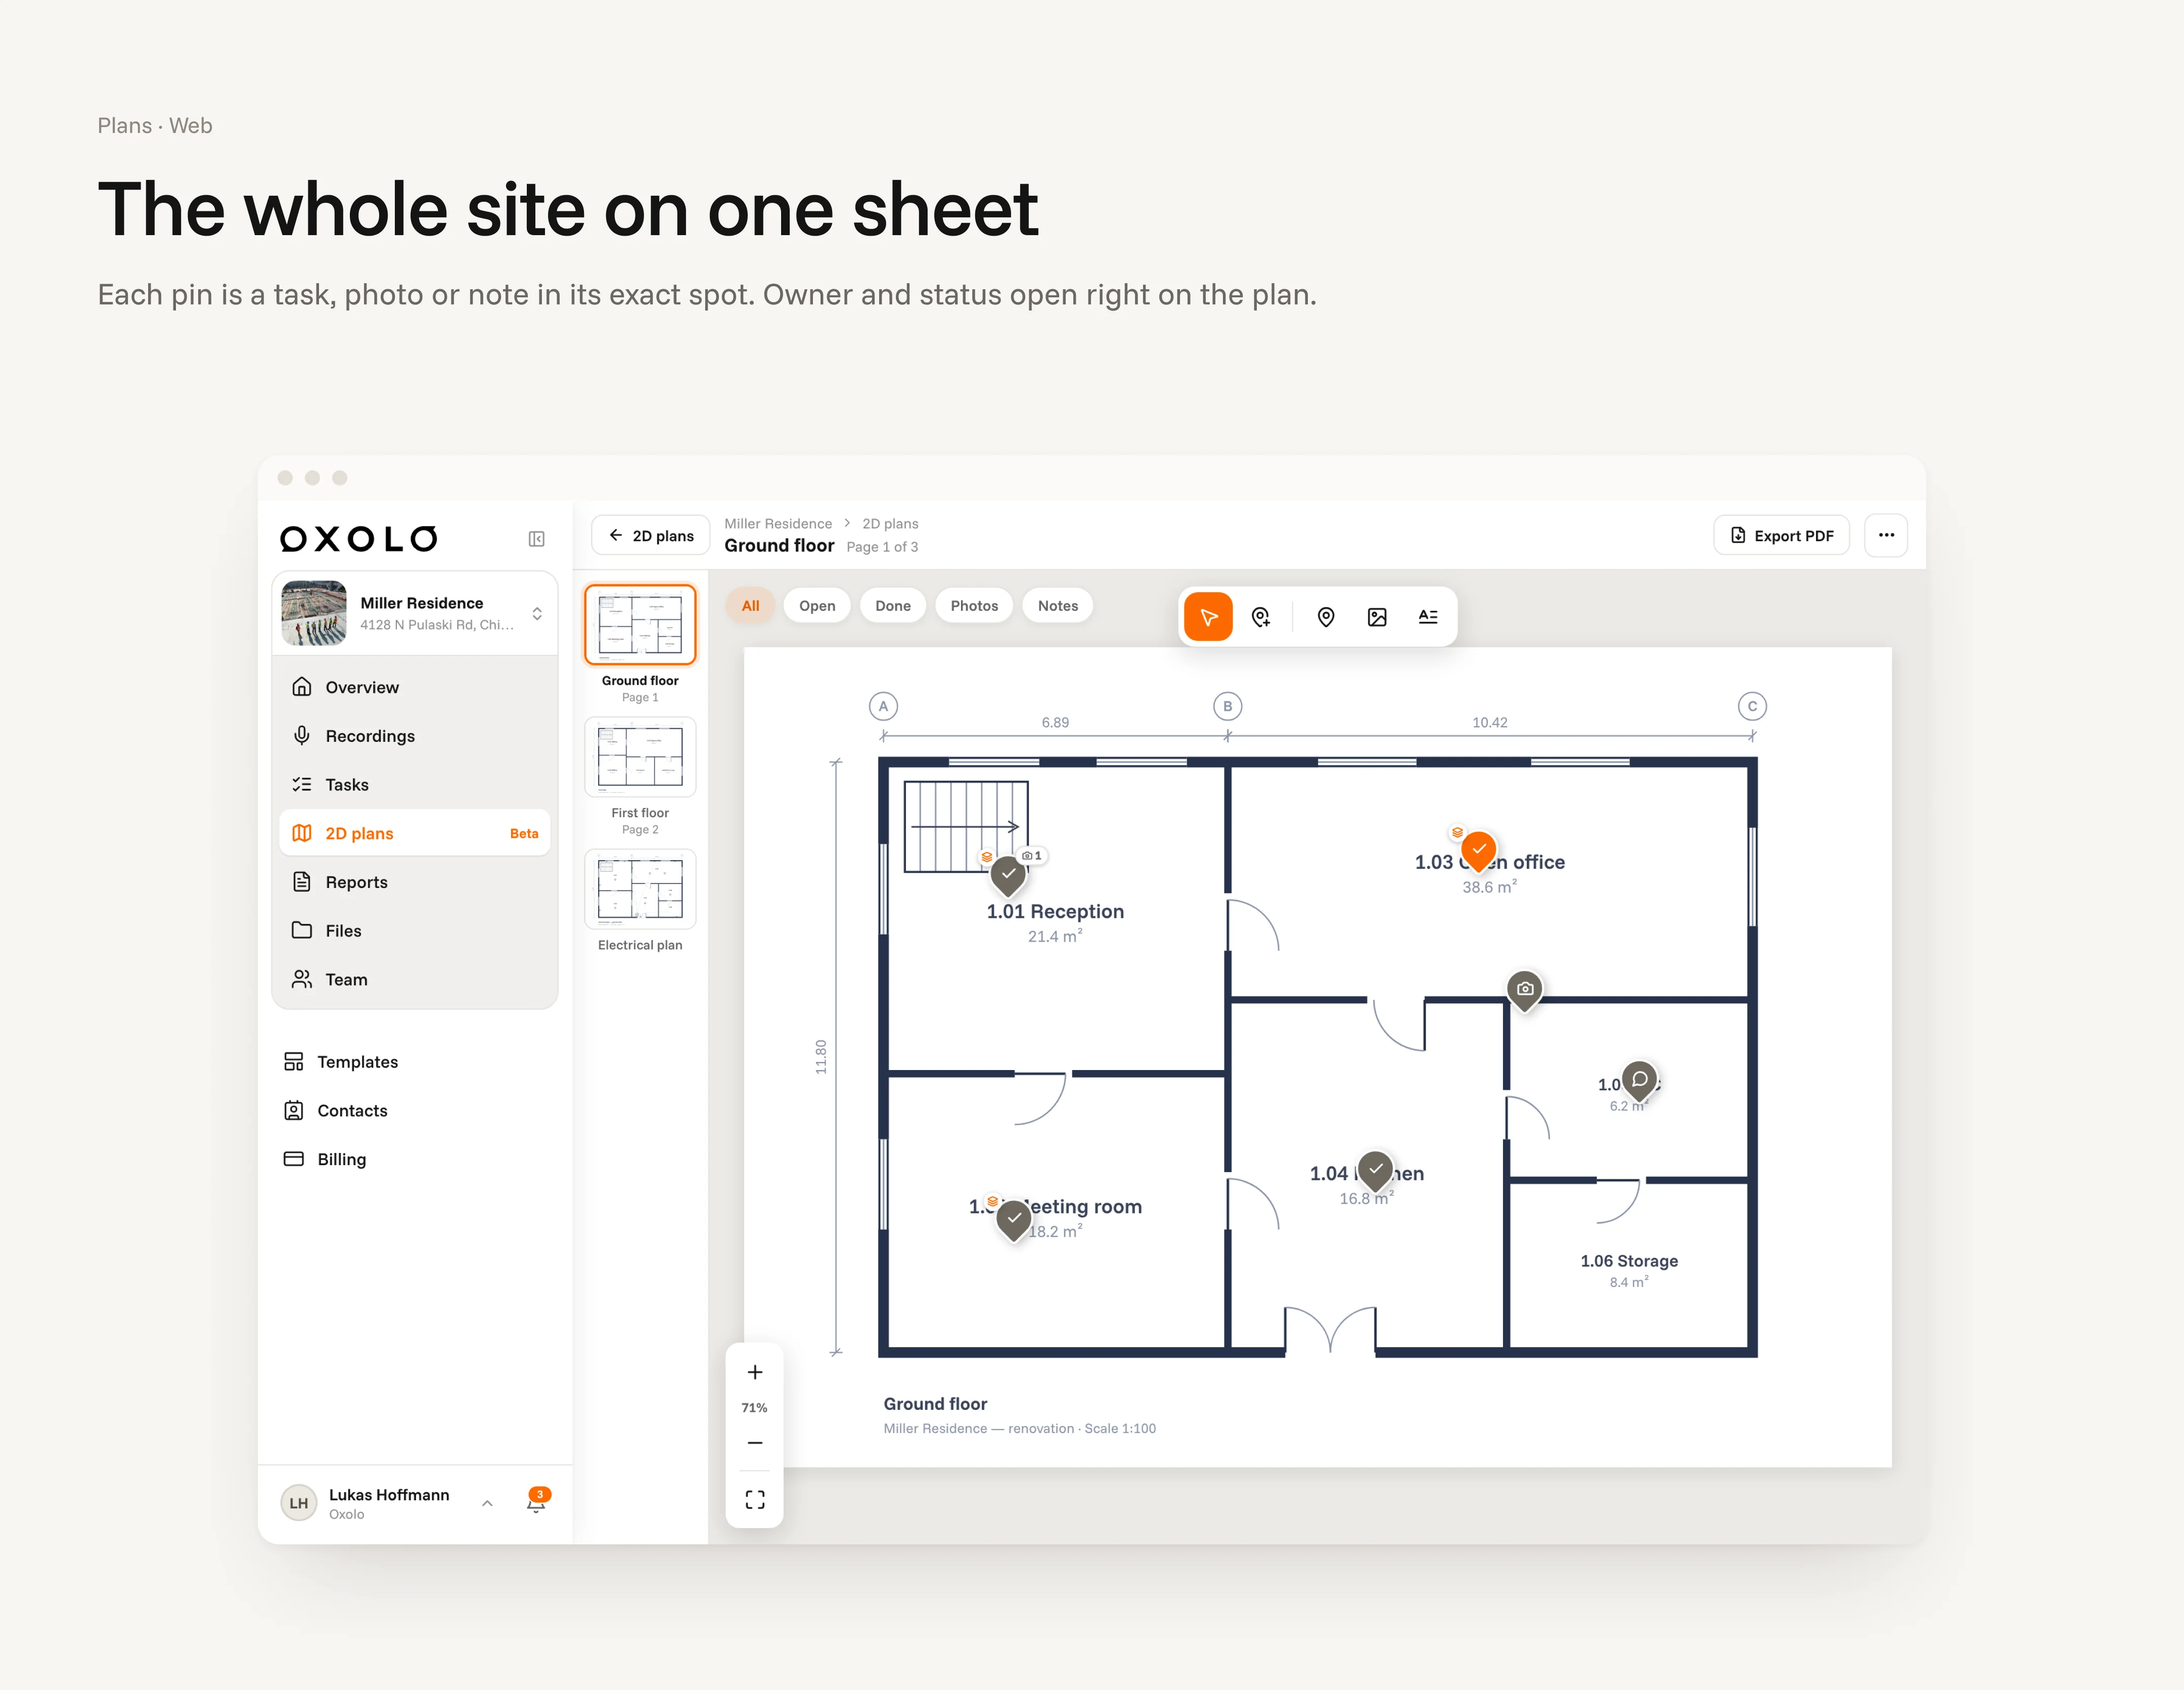The height and width of the screenshot is (1690, 2184).
Task: Open Files in sidebar
Action: 415,931
